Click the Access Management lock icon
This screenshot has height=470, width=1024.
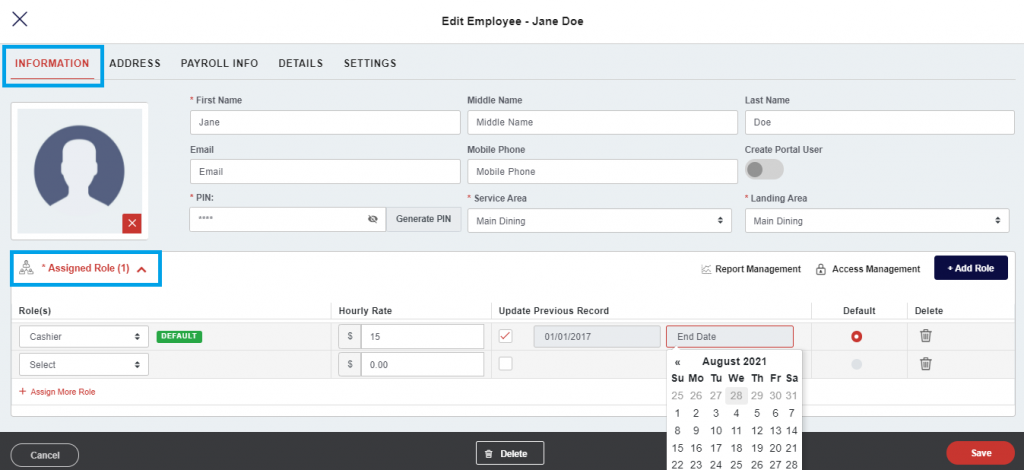point(821,269)
